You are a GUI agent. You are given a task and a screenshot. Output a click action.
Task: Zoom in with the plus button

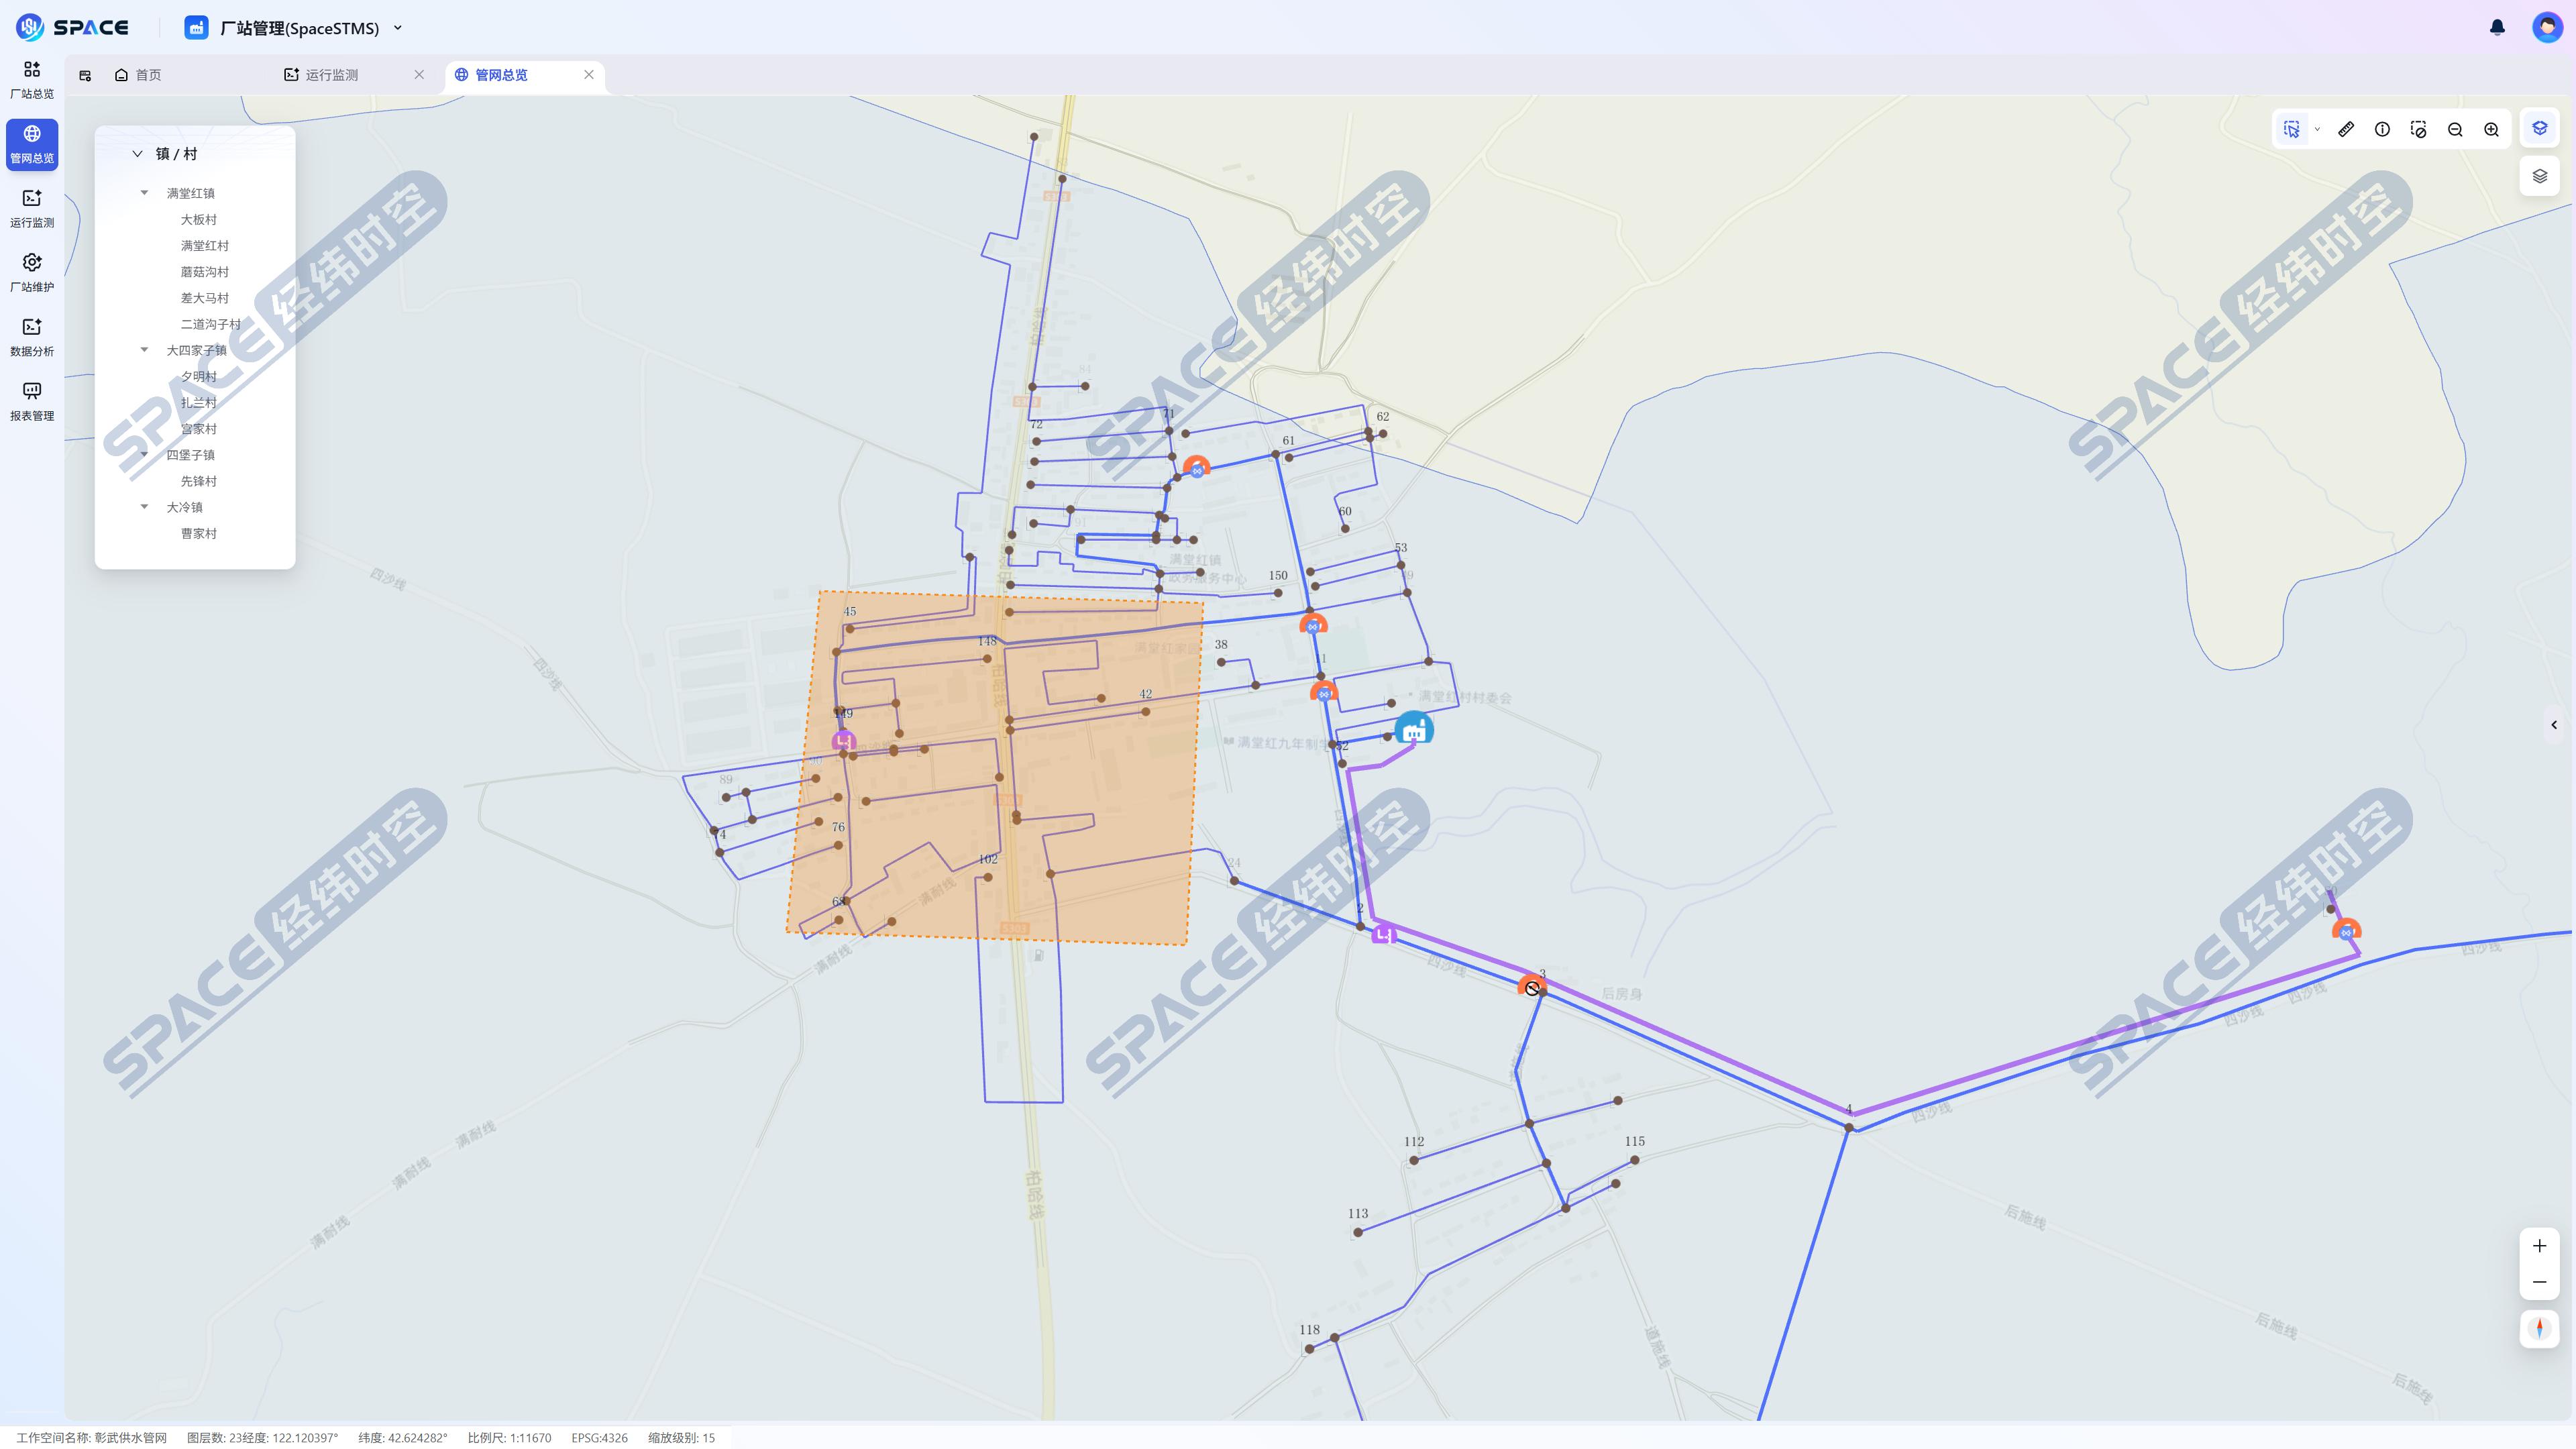(2539, 1245)
